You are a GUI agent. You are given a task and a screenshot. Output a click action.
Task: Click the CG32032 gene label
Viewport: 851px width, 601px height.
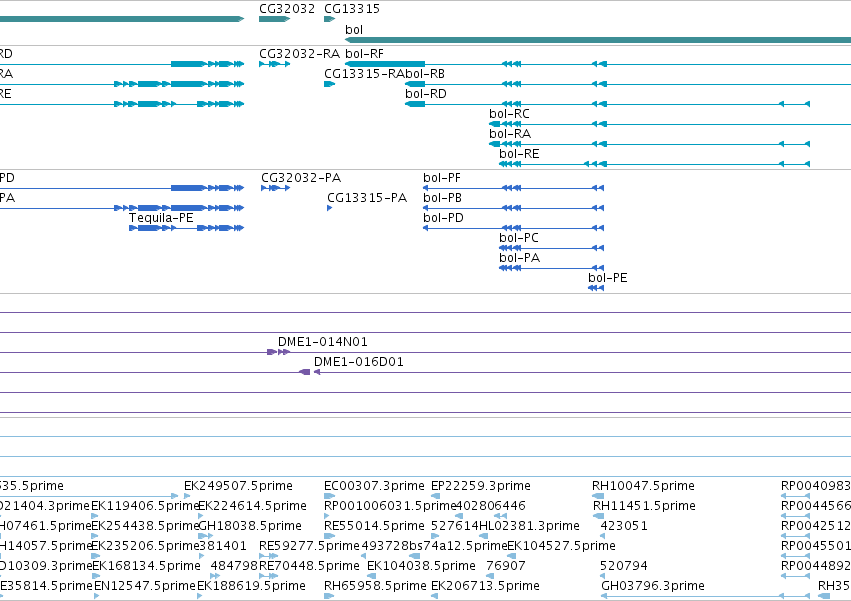coord(287,9)
